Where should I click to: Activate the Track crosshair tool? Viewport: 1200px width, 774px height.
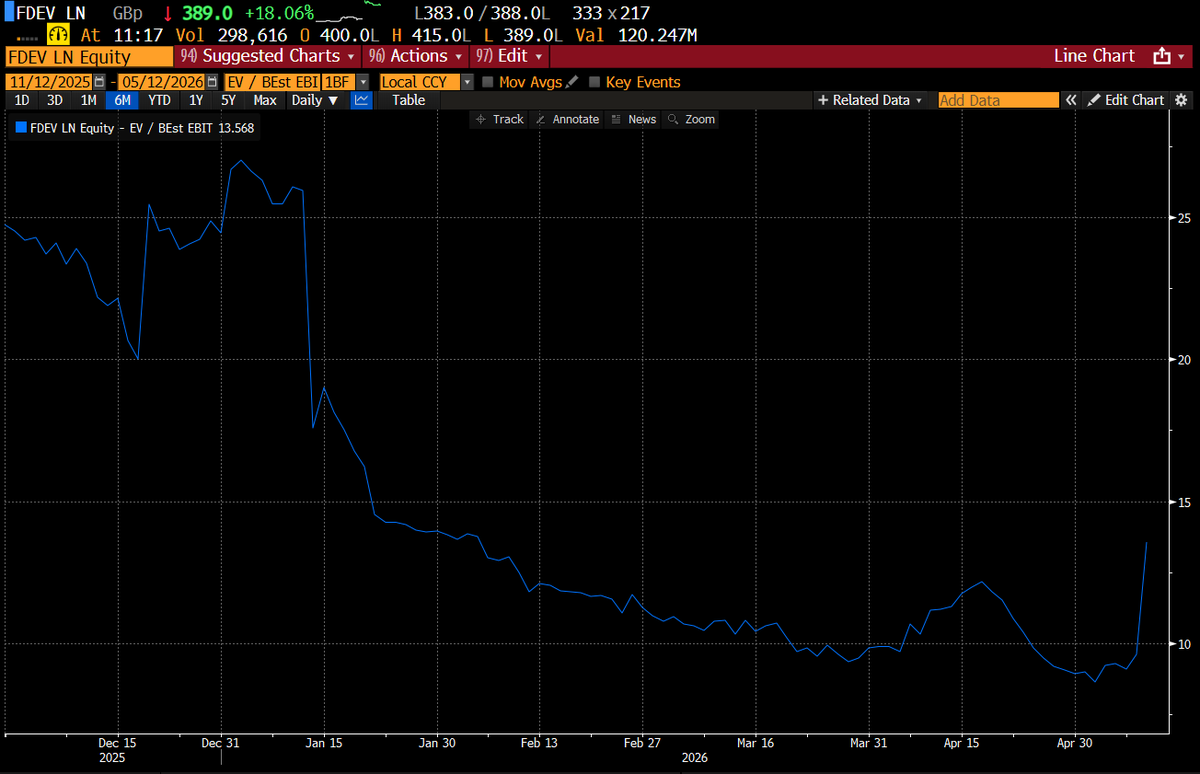(x=500, y=119)
